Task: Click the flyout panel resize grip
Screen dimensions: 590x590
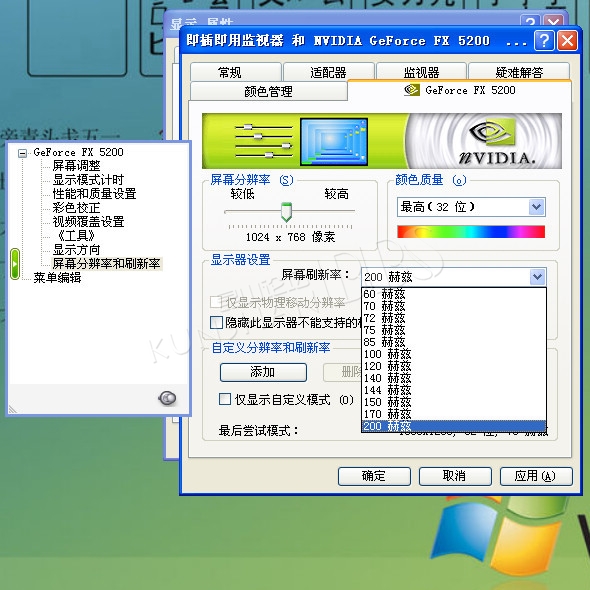Action: [13, 409]
